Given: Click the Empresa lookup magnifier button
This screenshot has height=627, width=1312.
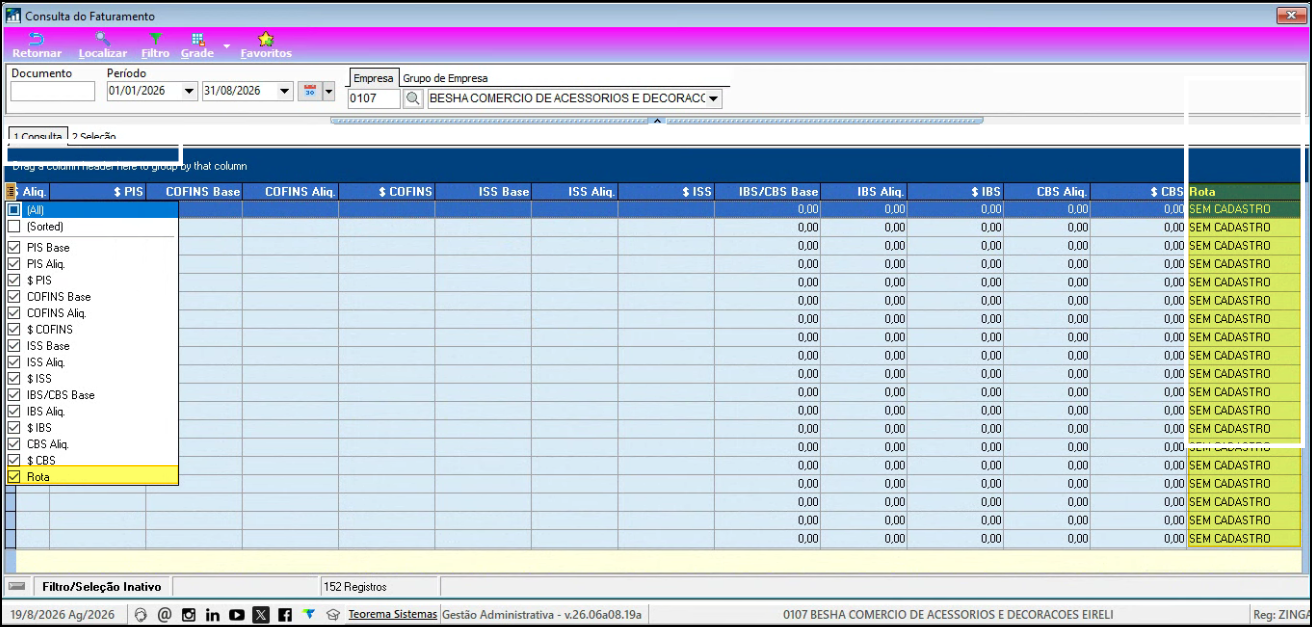Looking at the screenshot, I should click(x=413, y=98).
